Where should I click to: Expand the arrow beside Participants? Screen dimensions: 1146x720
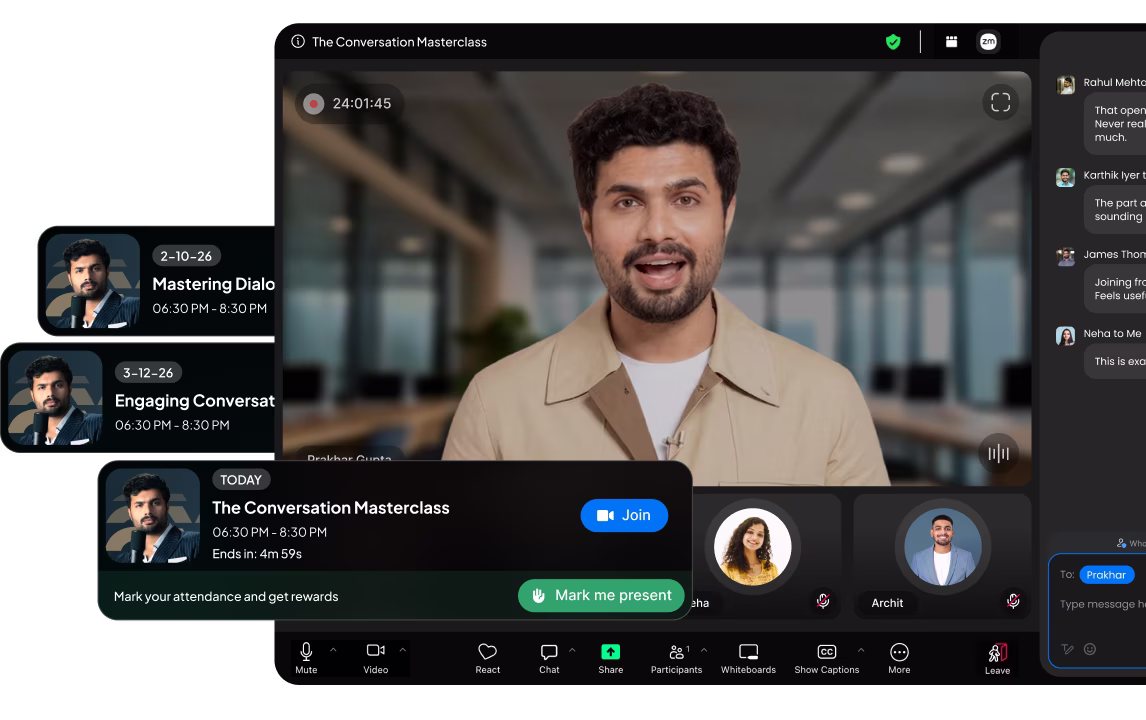point(705,649)
